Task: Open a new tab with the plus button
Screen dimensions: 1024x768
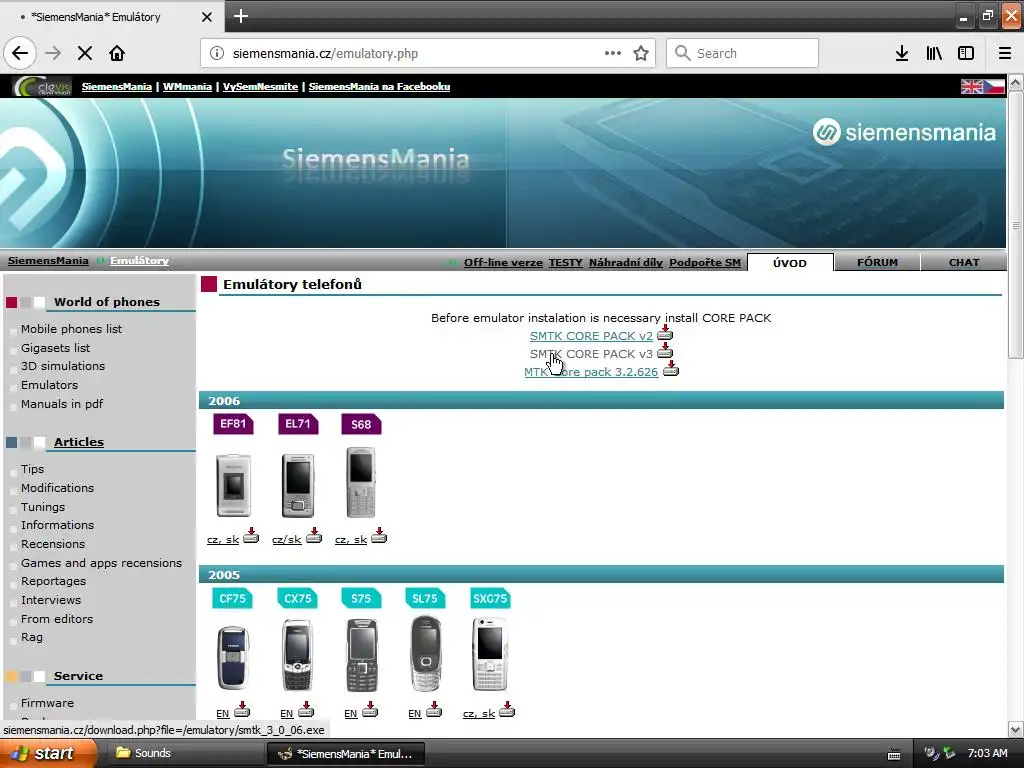Action: [x=241, y=16]
